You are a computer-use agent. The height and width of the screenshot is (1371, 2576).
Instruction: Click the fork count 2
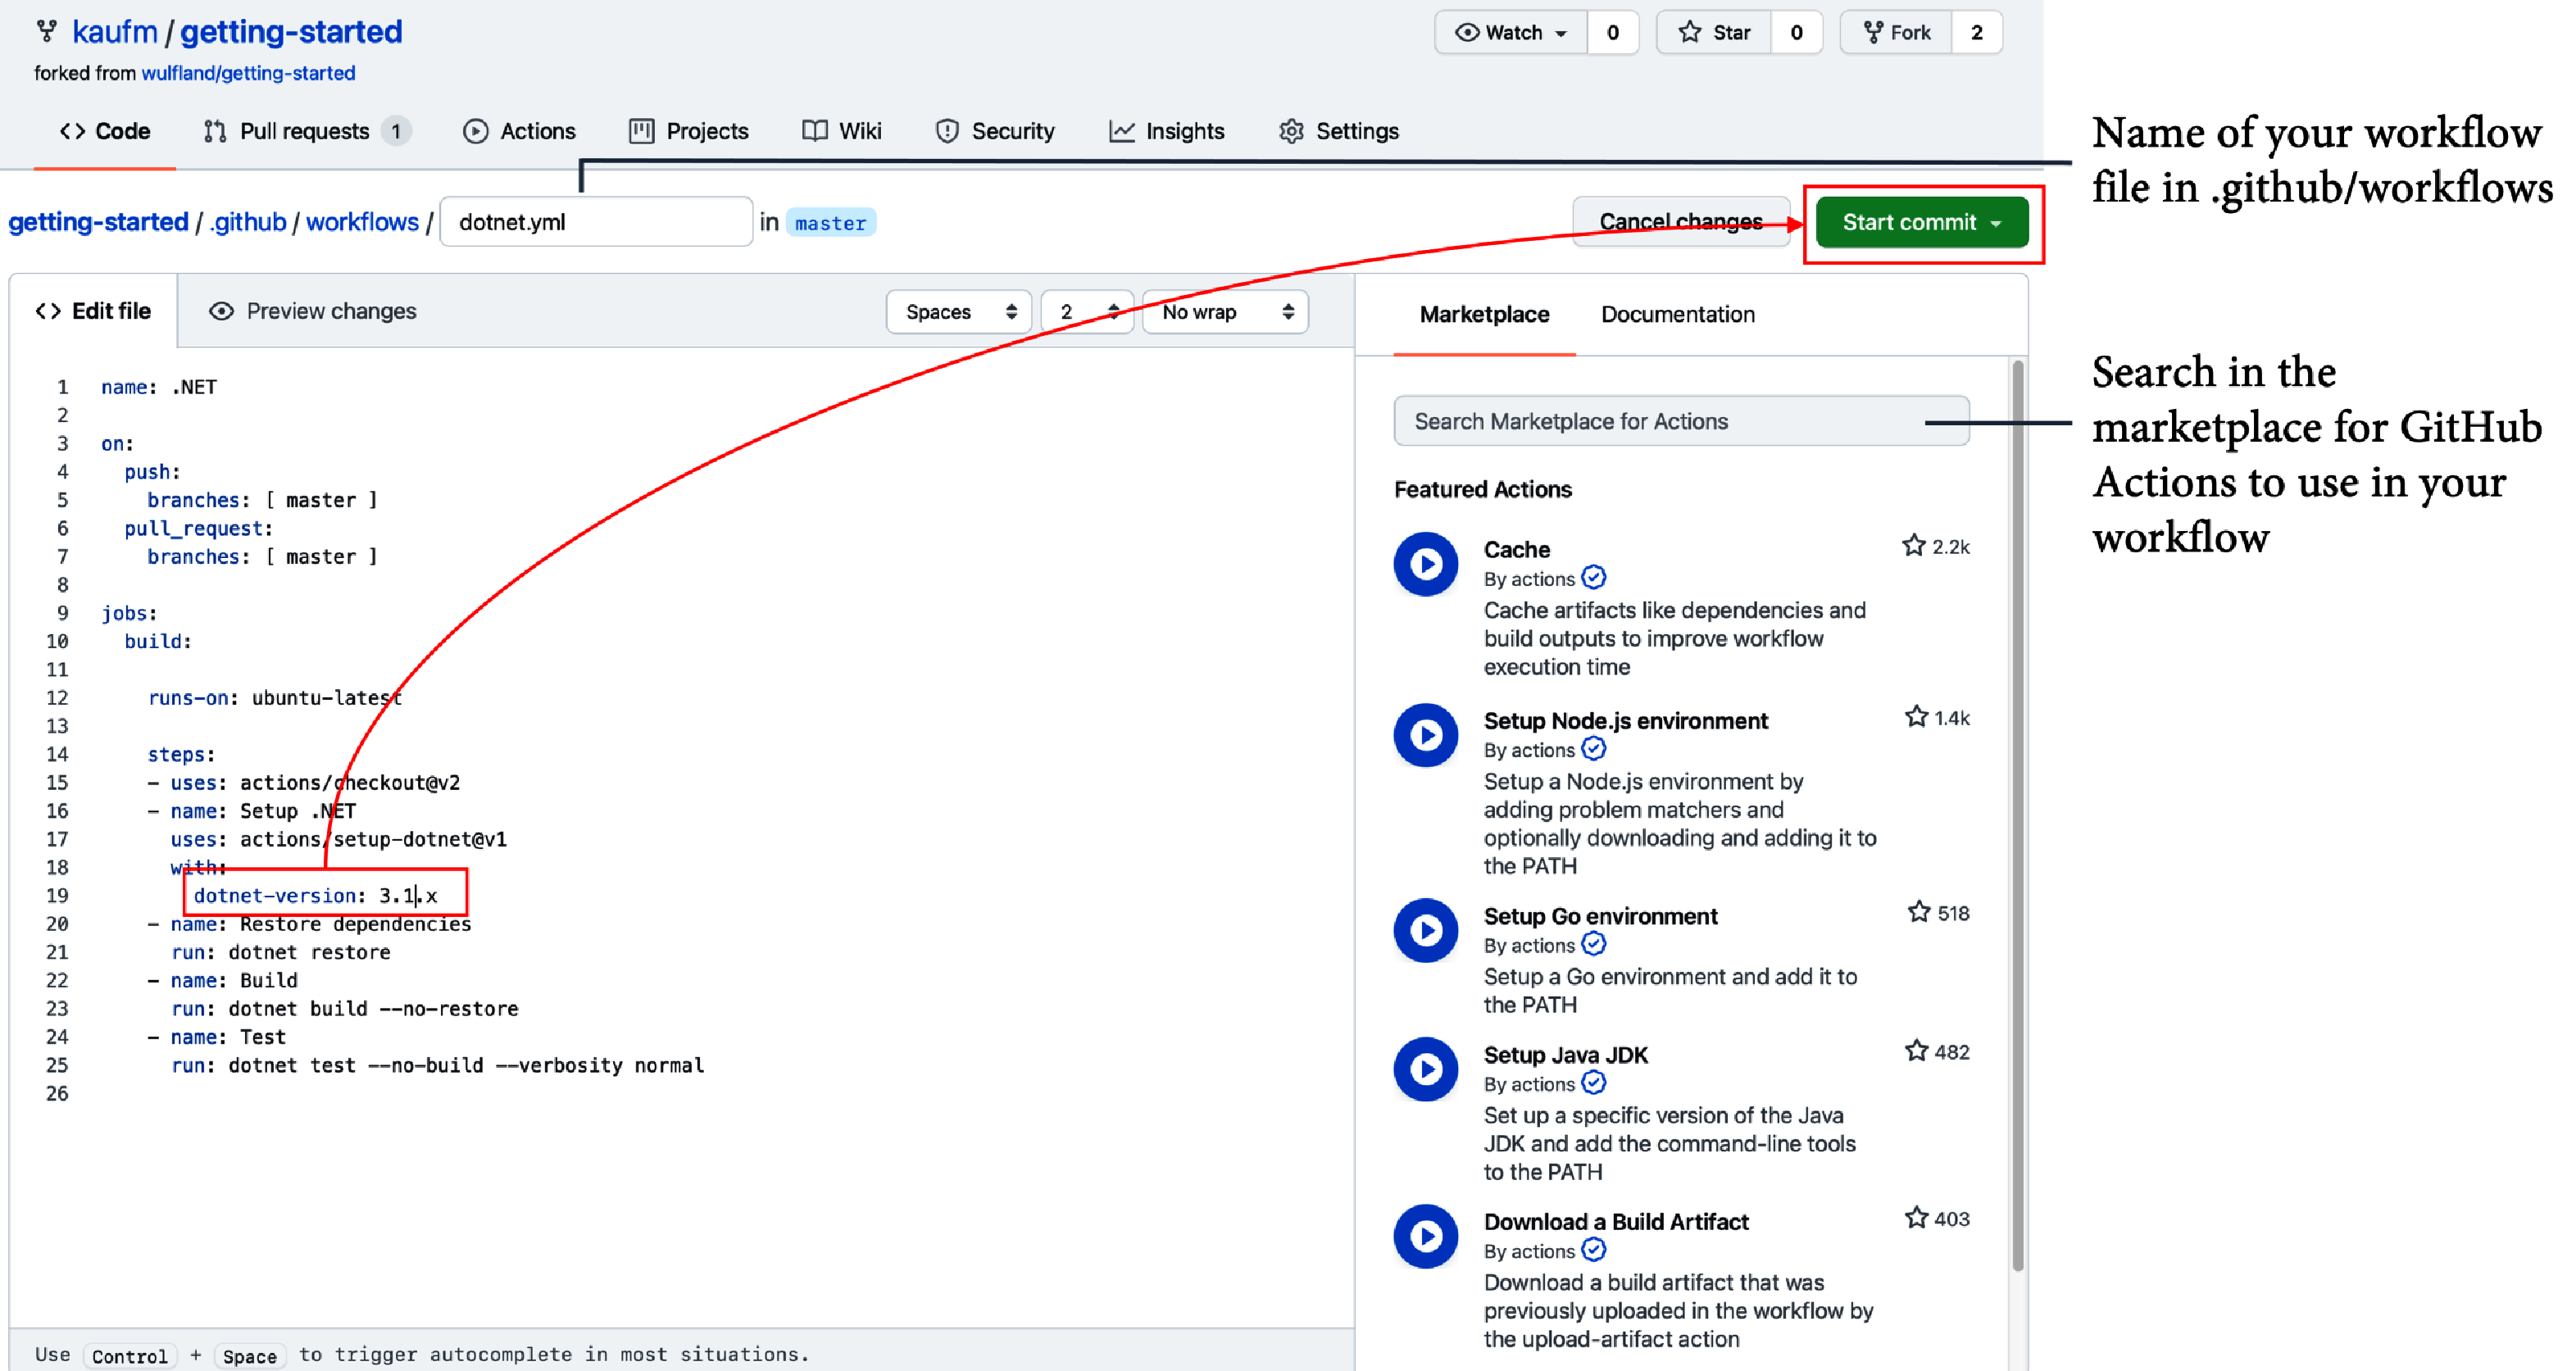pyautogui.click(x=1977, y=32)
